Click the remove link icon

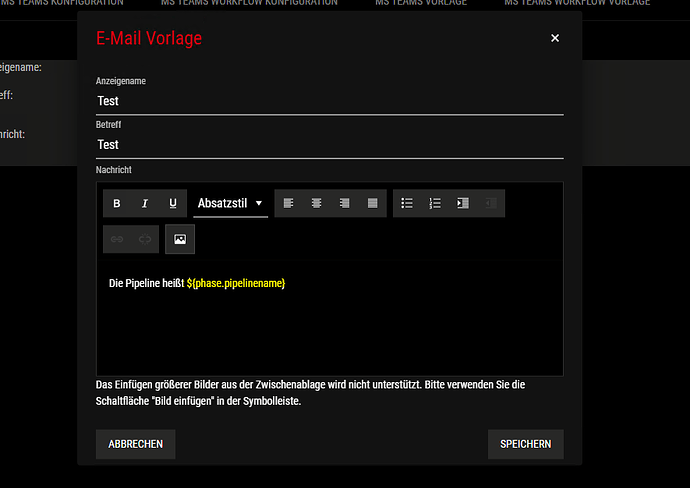click(x=145, y=239)
